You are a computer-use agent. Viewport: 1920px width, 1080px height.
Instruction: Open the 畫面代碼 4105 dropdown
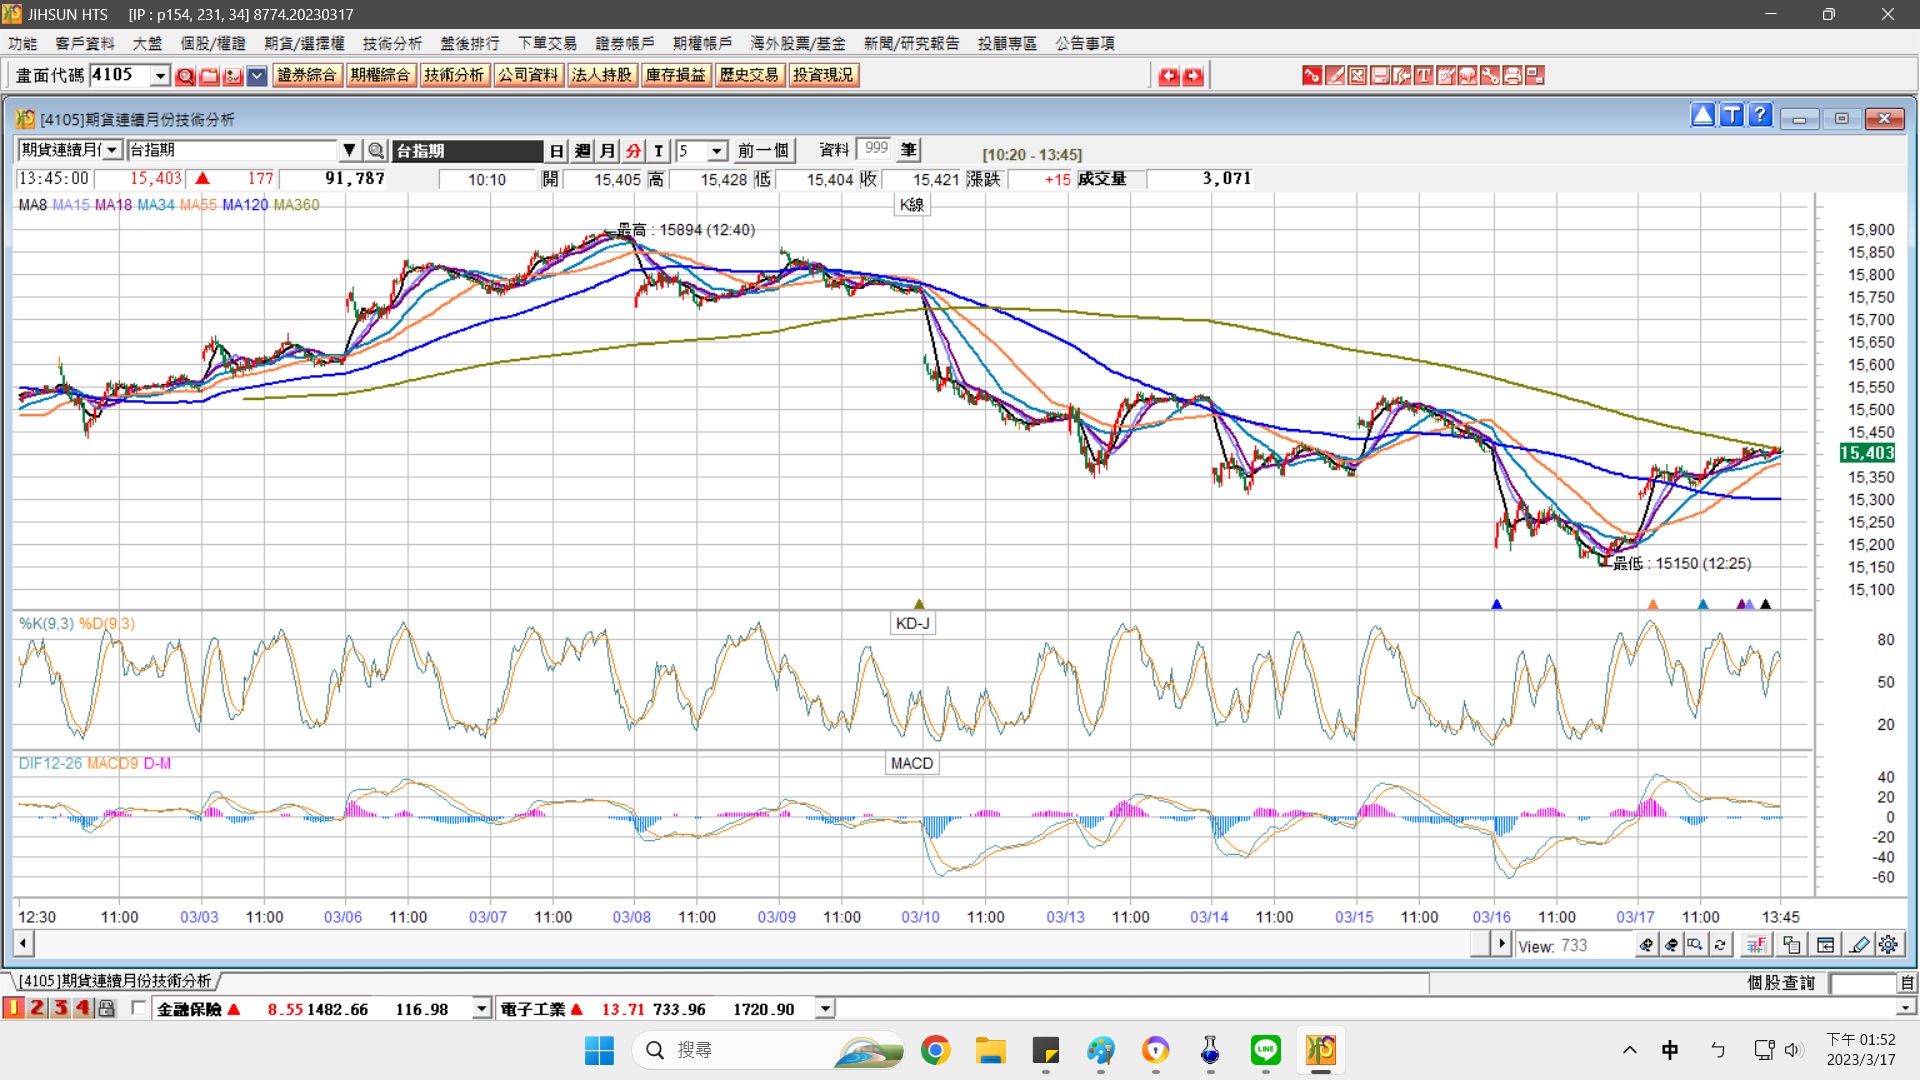pyautogui.click(x=160, y=75)
